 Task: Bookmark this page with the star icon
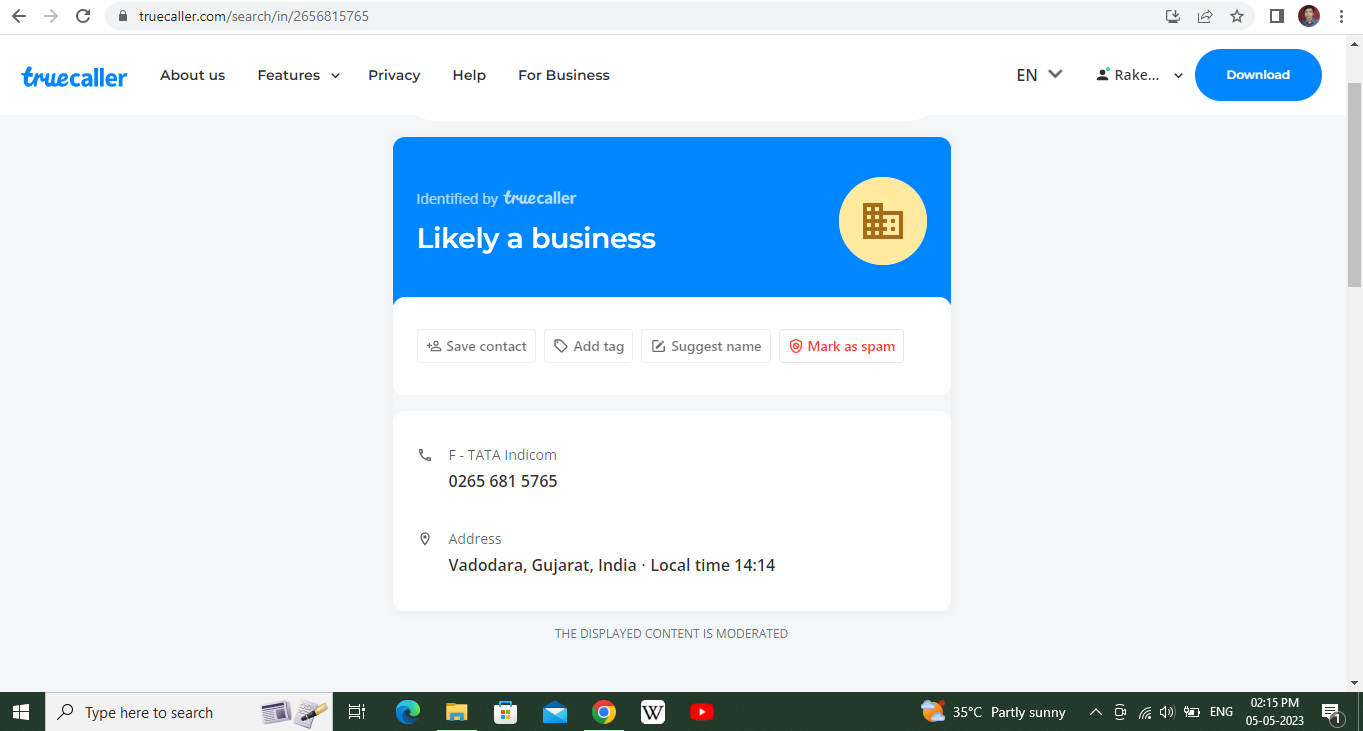coord(1237,16)
